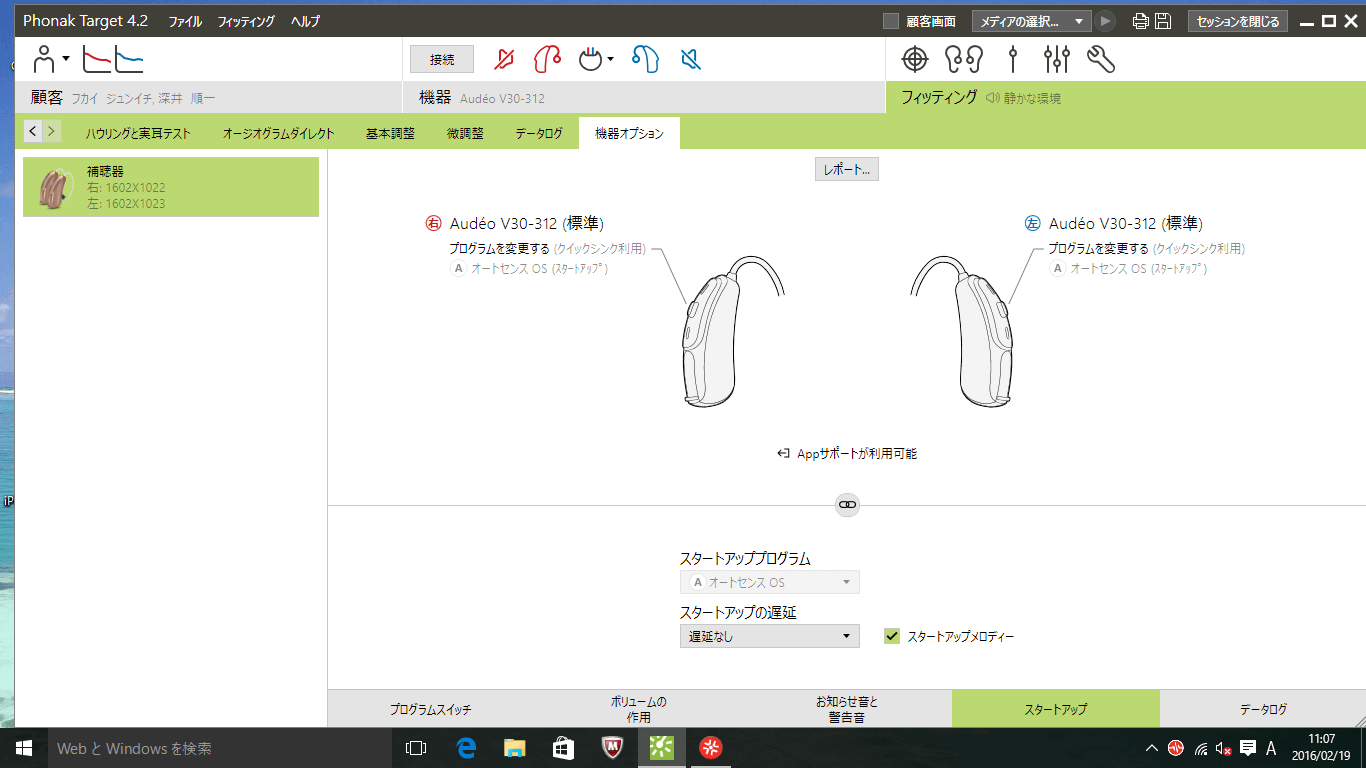
Task: Open the ヘルプ menu
Action: (x=306, y=21)
